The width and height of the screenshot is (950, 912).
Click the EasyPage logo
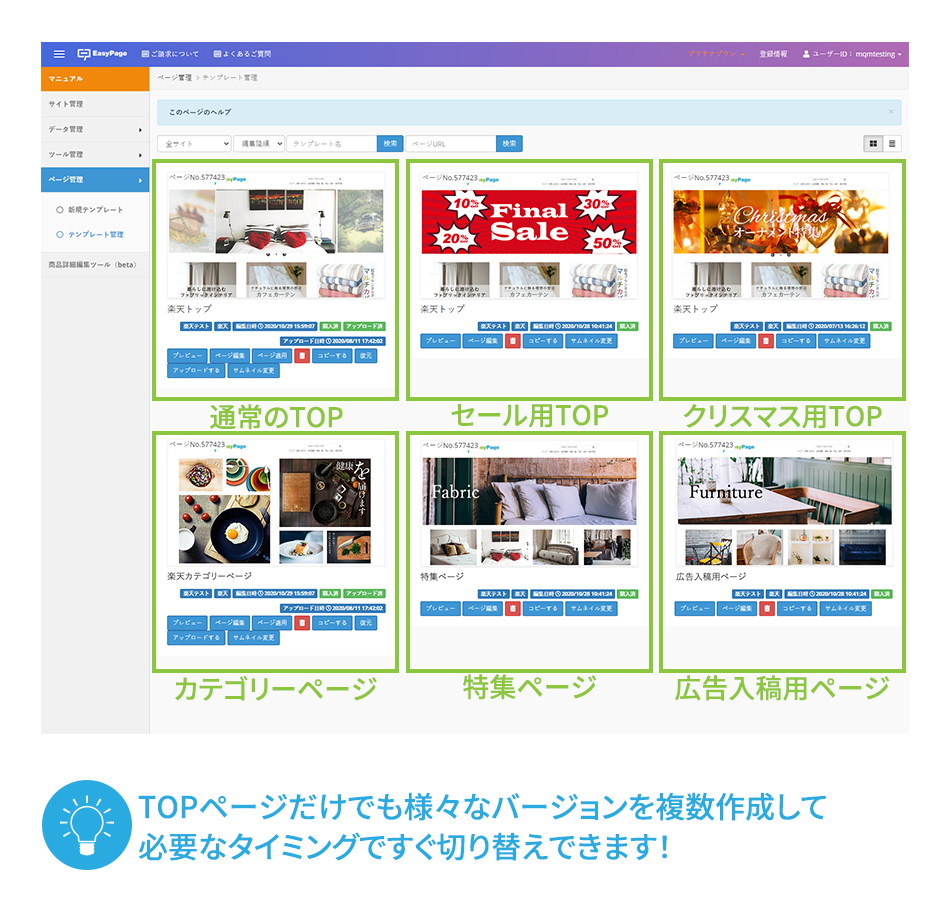tap(102, 54)
